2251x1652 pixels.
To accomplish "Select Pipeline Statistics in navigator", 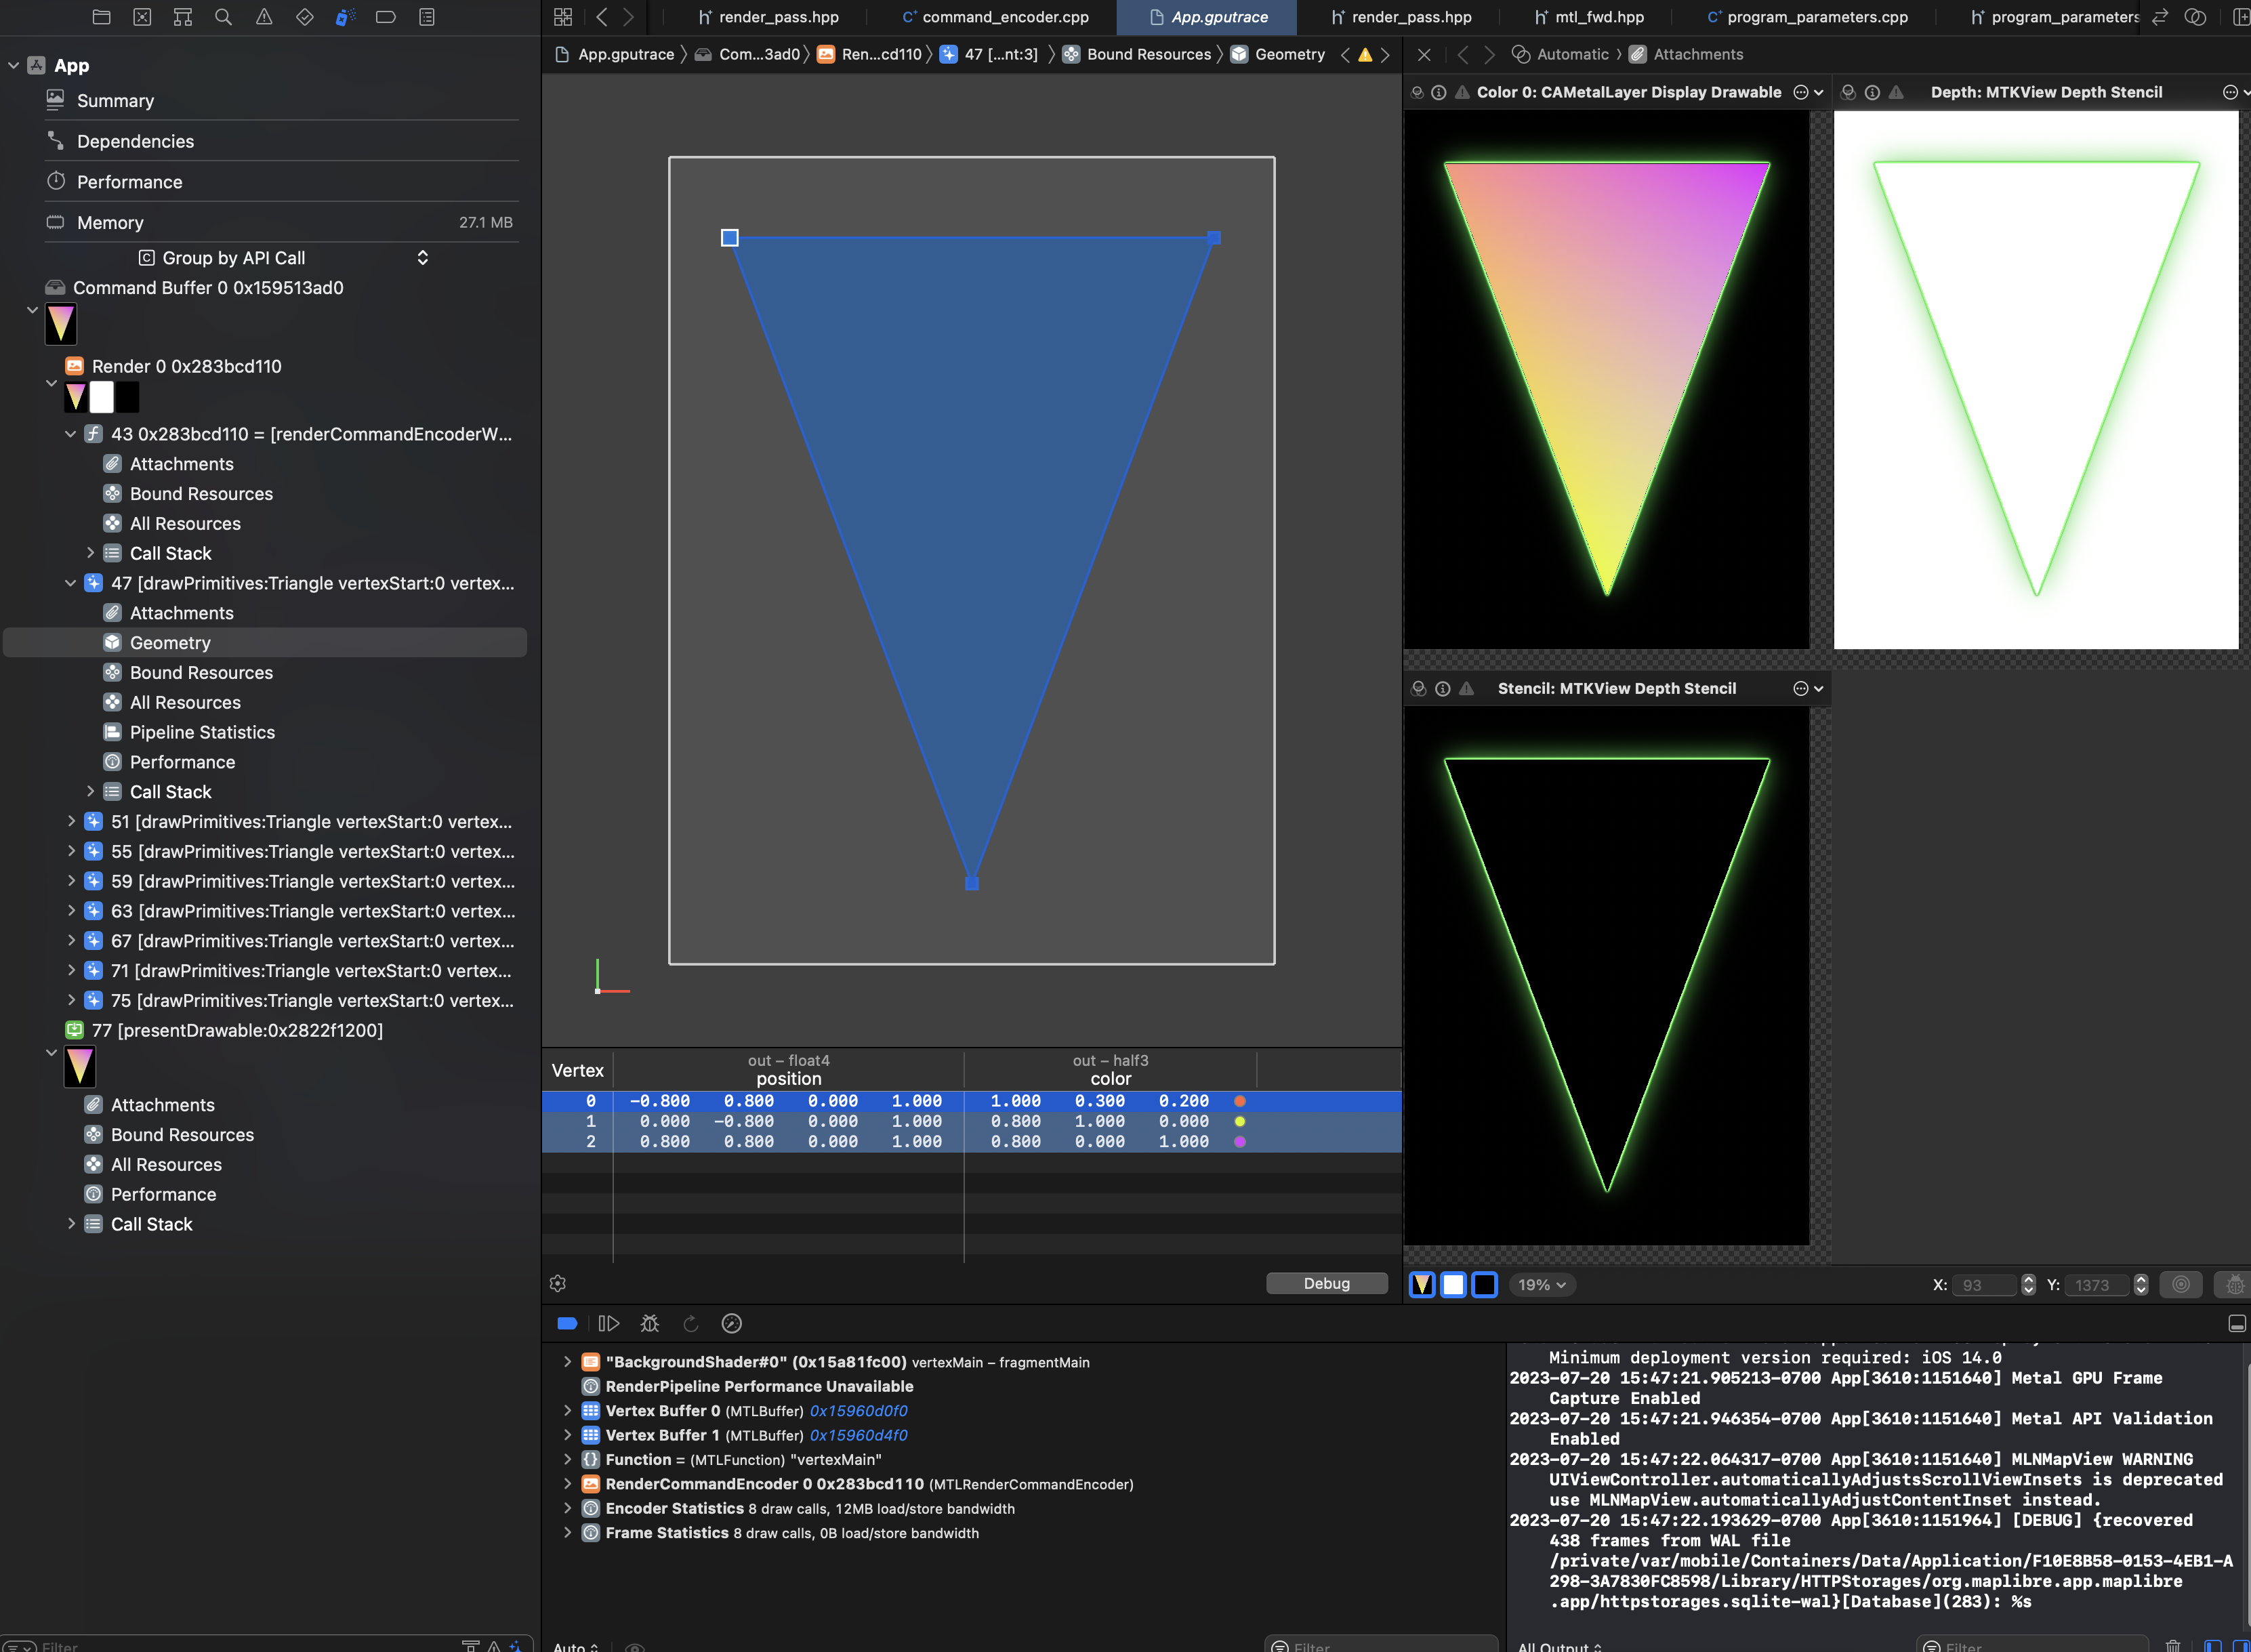I will (x=202, y=732).
